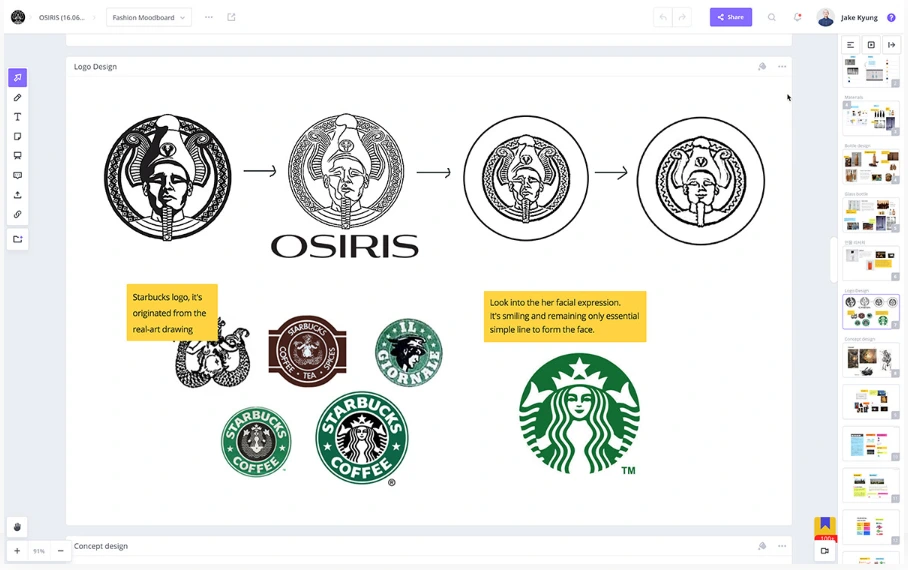Open the comment tool
Screen dimensions: 908x570
17,176
